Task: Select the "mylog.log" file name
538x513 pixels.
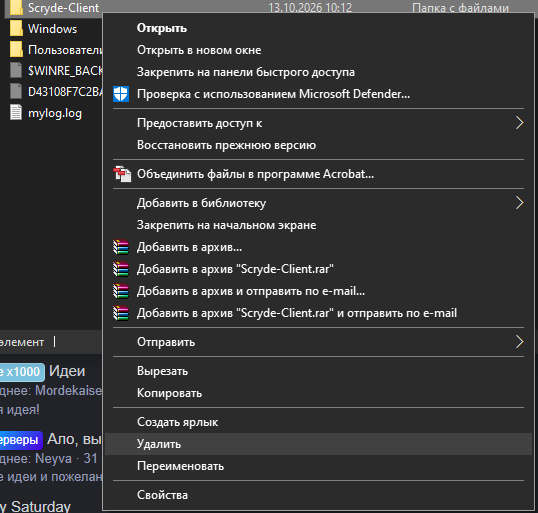Action: tap(55, 113)
